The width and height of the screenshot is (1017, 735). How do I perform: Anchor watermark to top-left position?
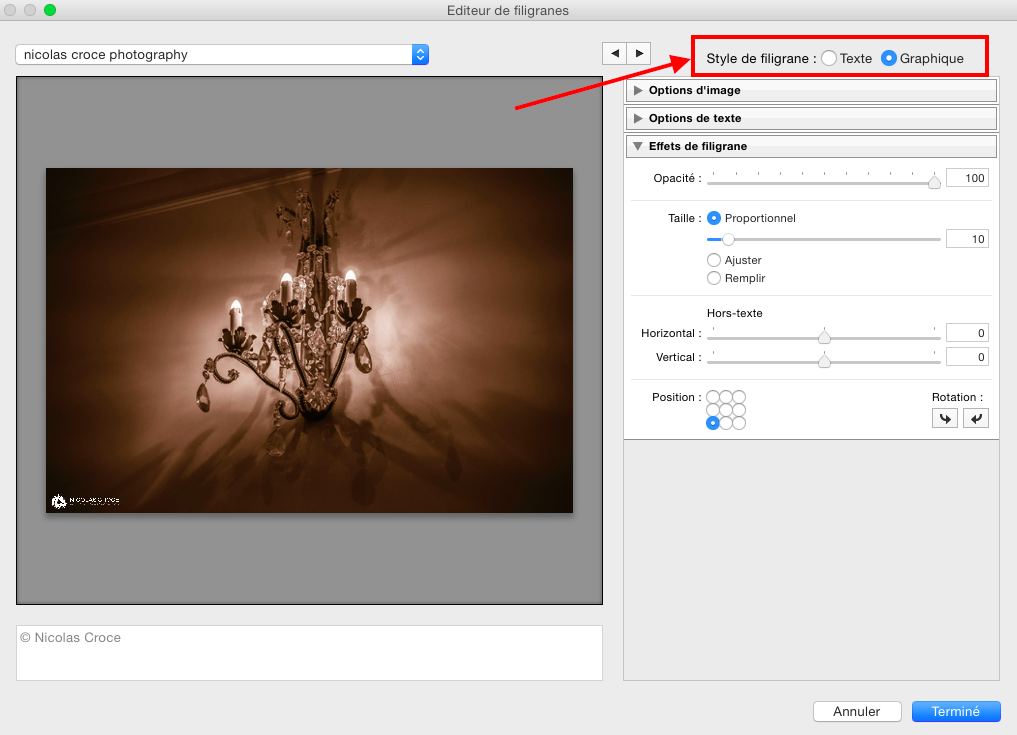[x=713, y=397]
